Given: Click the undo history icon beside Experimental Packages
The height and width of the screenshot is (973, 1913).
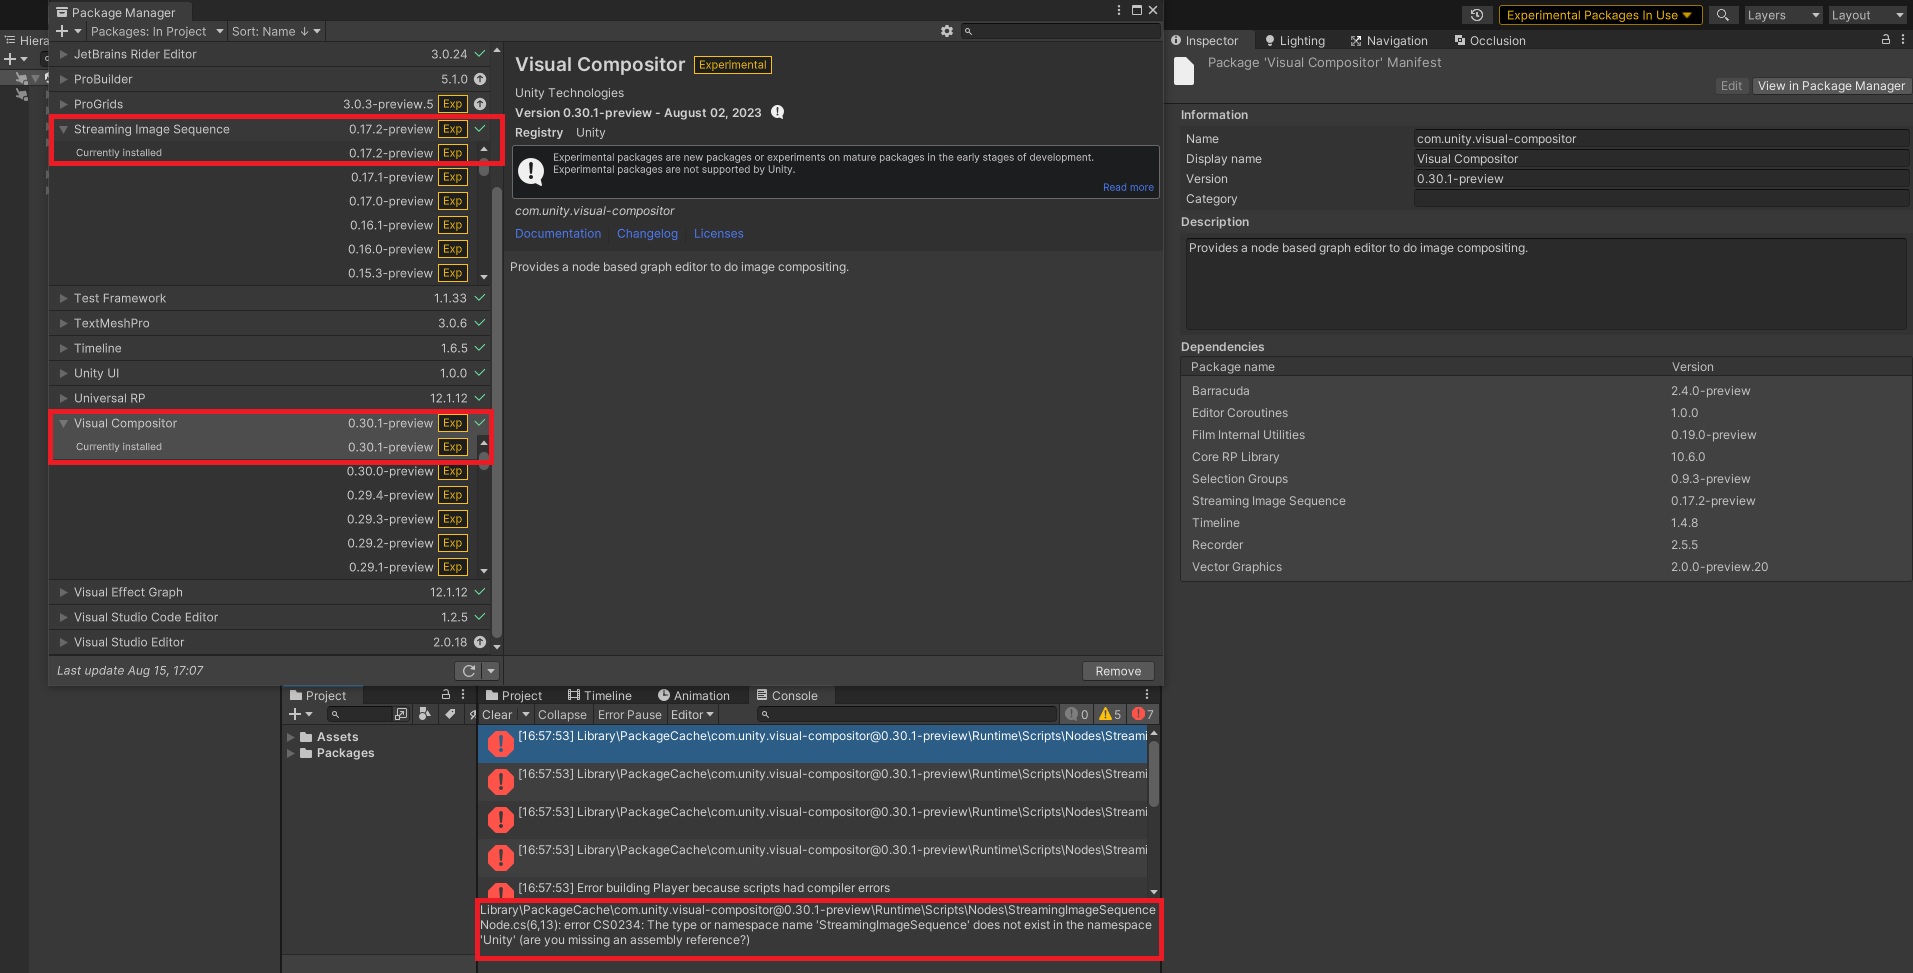Looking at the screenshot, I should tap(1477, 15).
